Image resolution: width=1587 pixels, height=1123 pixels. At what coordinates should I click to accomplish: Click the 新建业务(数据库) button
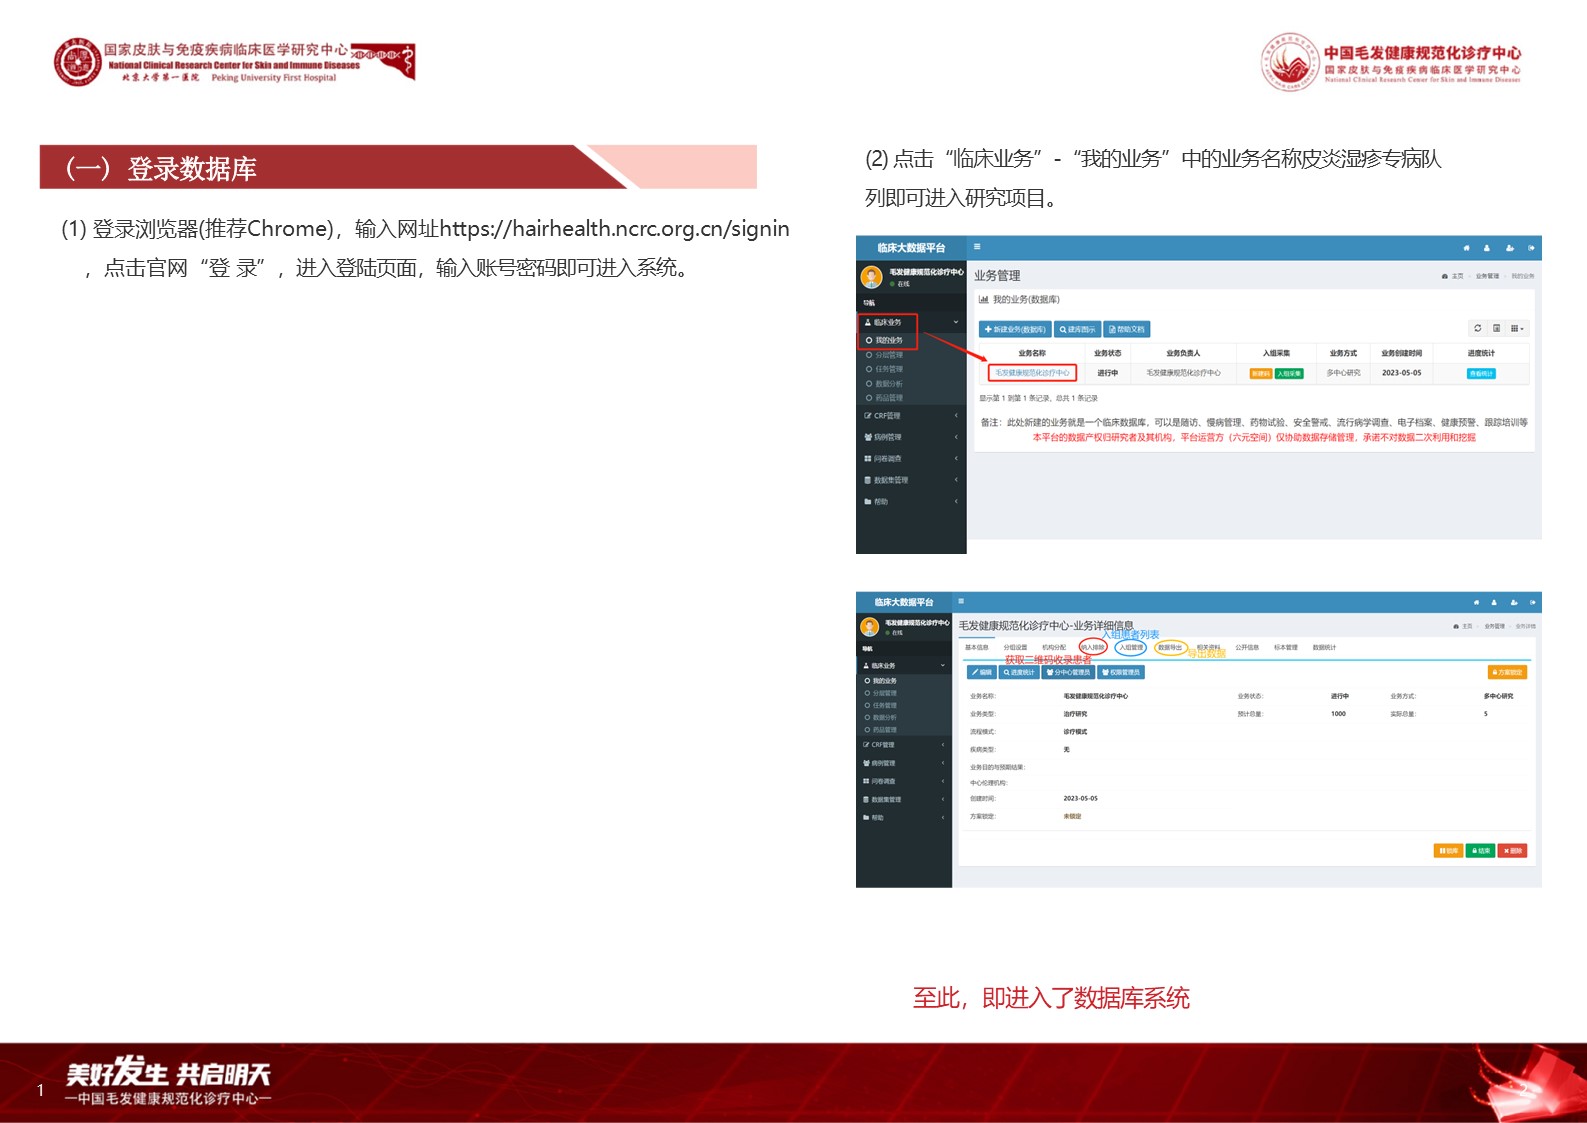(1014, 329)
